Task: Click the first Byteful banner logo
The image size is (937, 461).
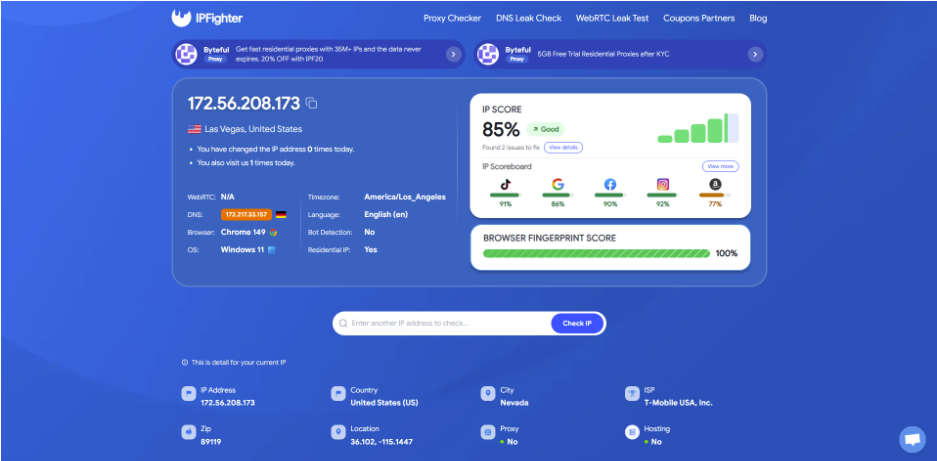Action: tap(186, 54)
